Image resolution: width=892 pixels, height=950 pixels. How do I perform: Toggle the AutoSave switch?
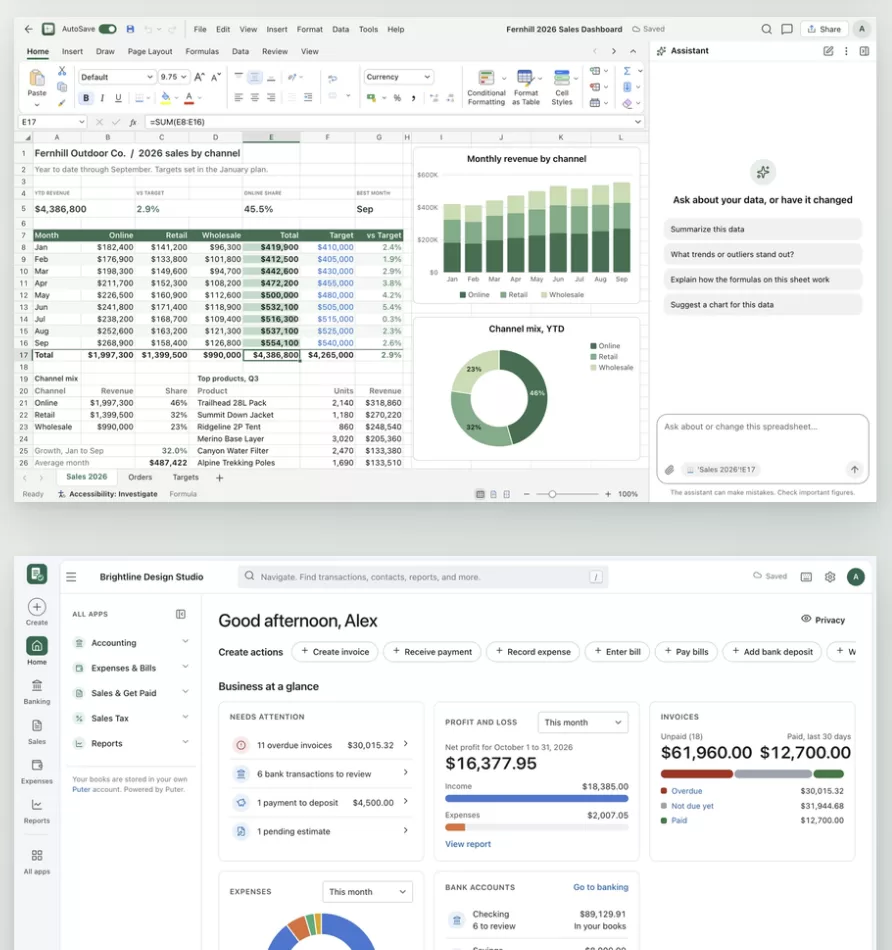(x=108, y=29)
